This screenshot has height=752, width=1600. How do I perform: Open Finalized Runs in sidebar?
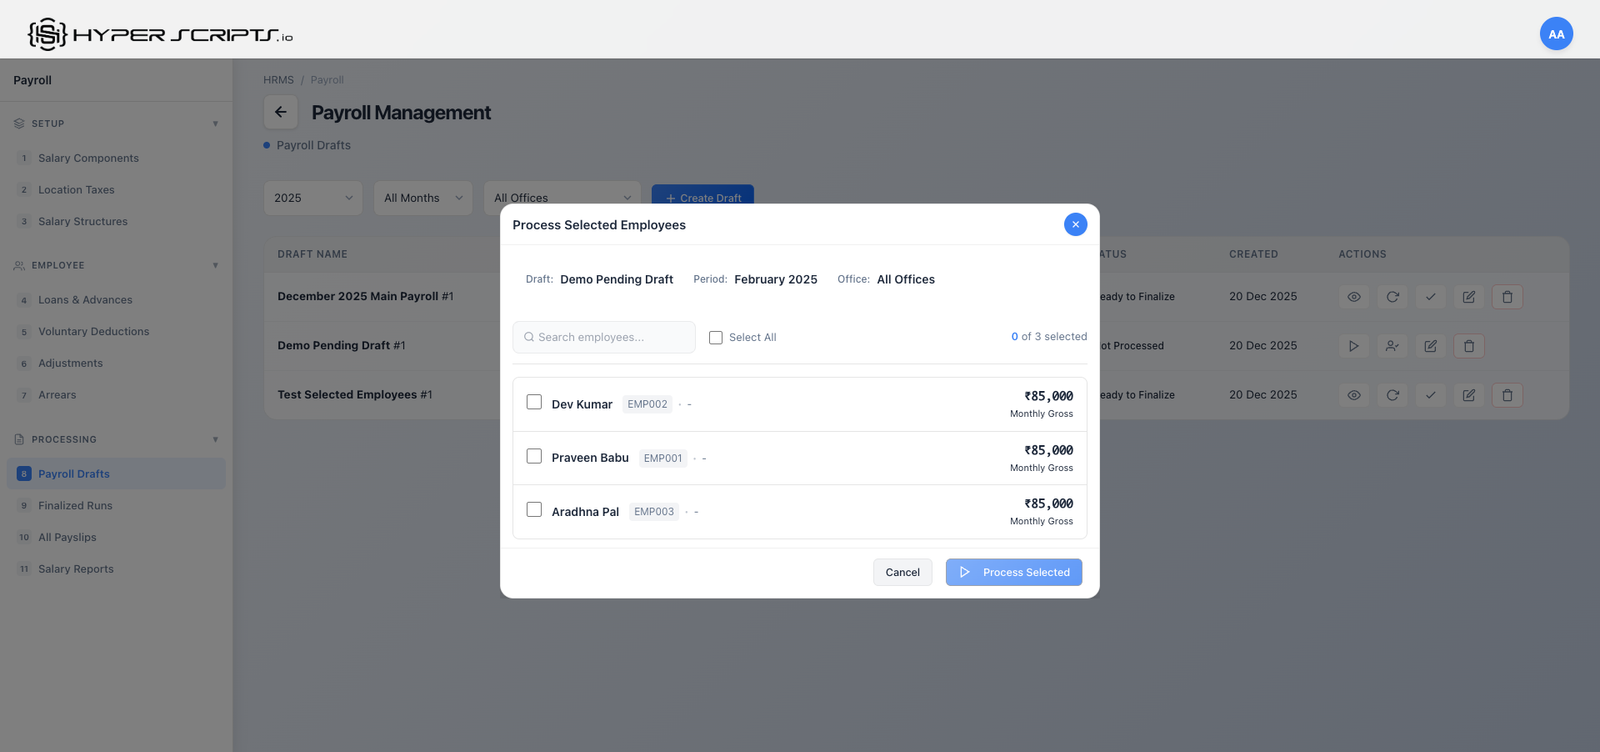(x=116, y=506)
